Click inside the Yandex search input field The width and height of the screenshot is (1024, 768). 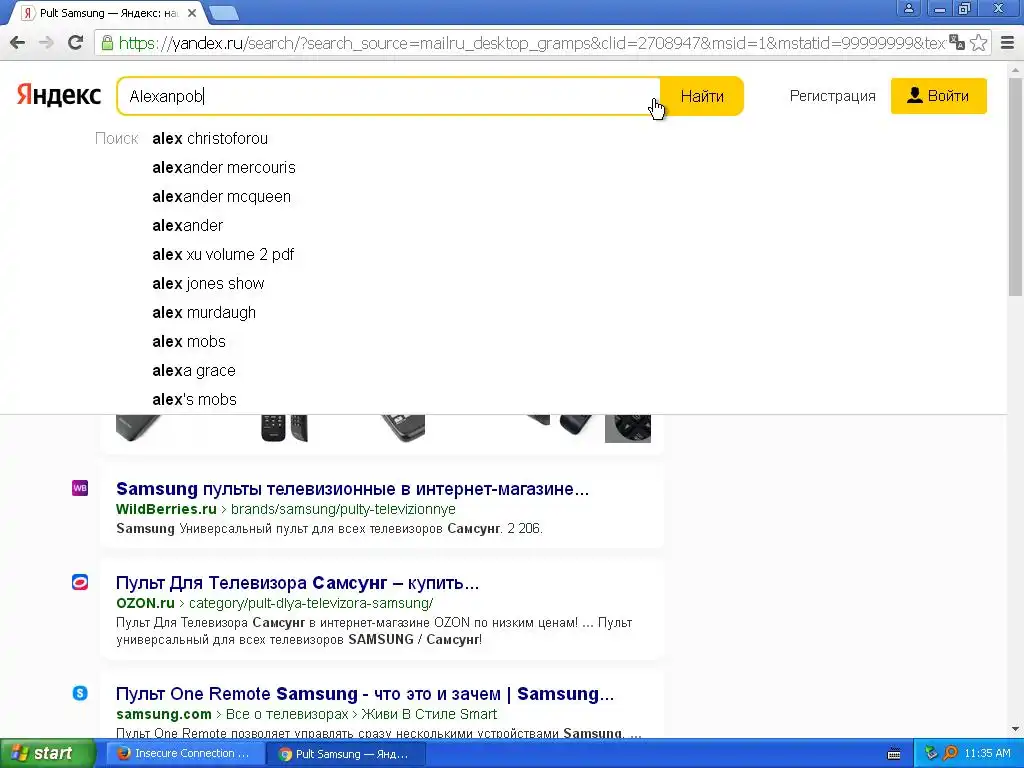click(x=389, y=96)
